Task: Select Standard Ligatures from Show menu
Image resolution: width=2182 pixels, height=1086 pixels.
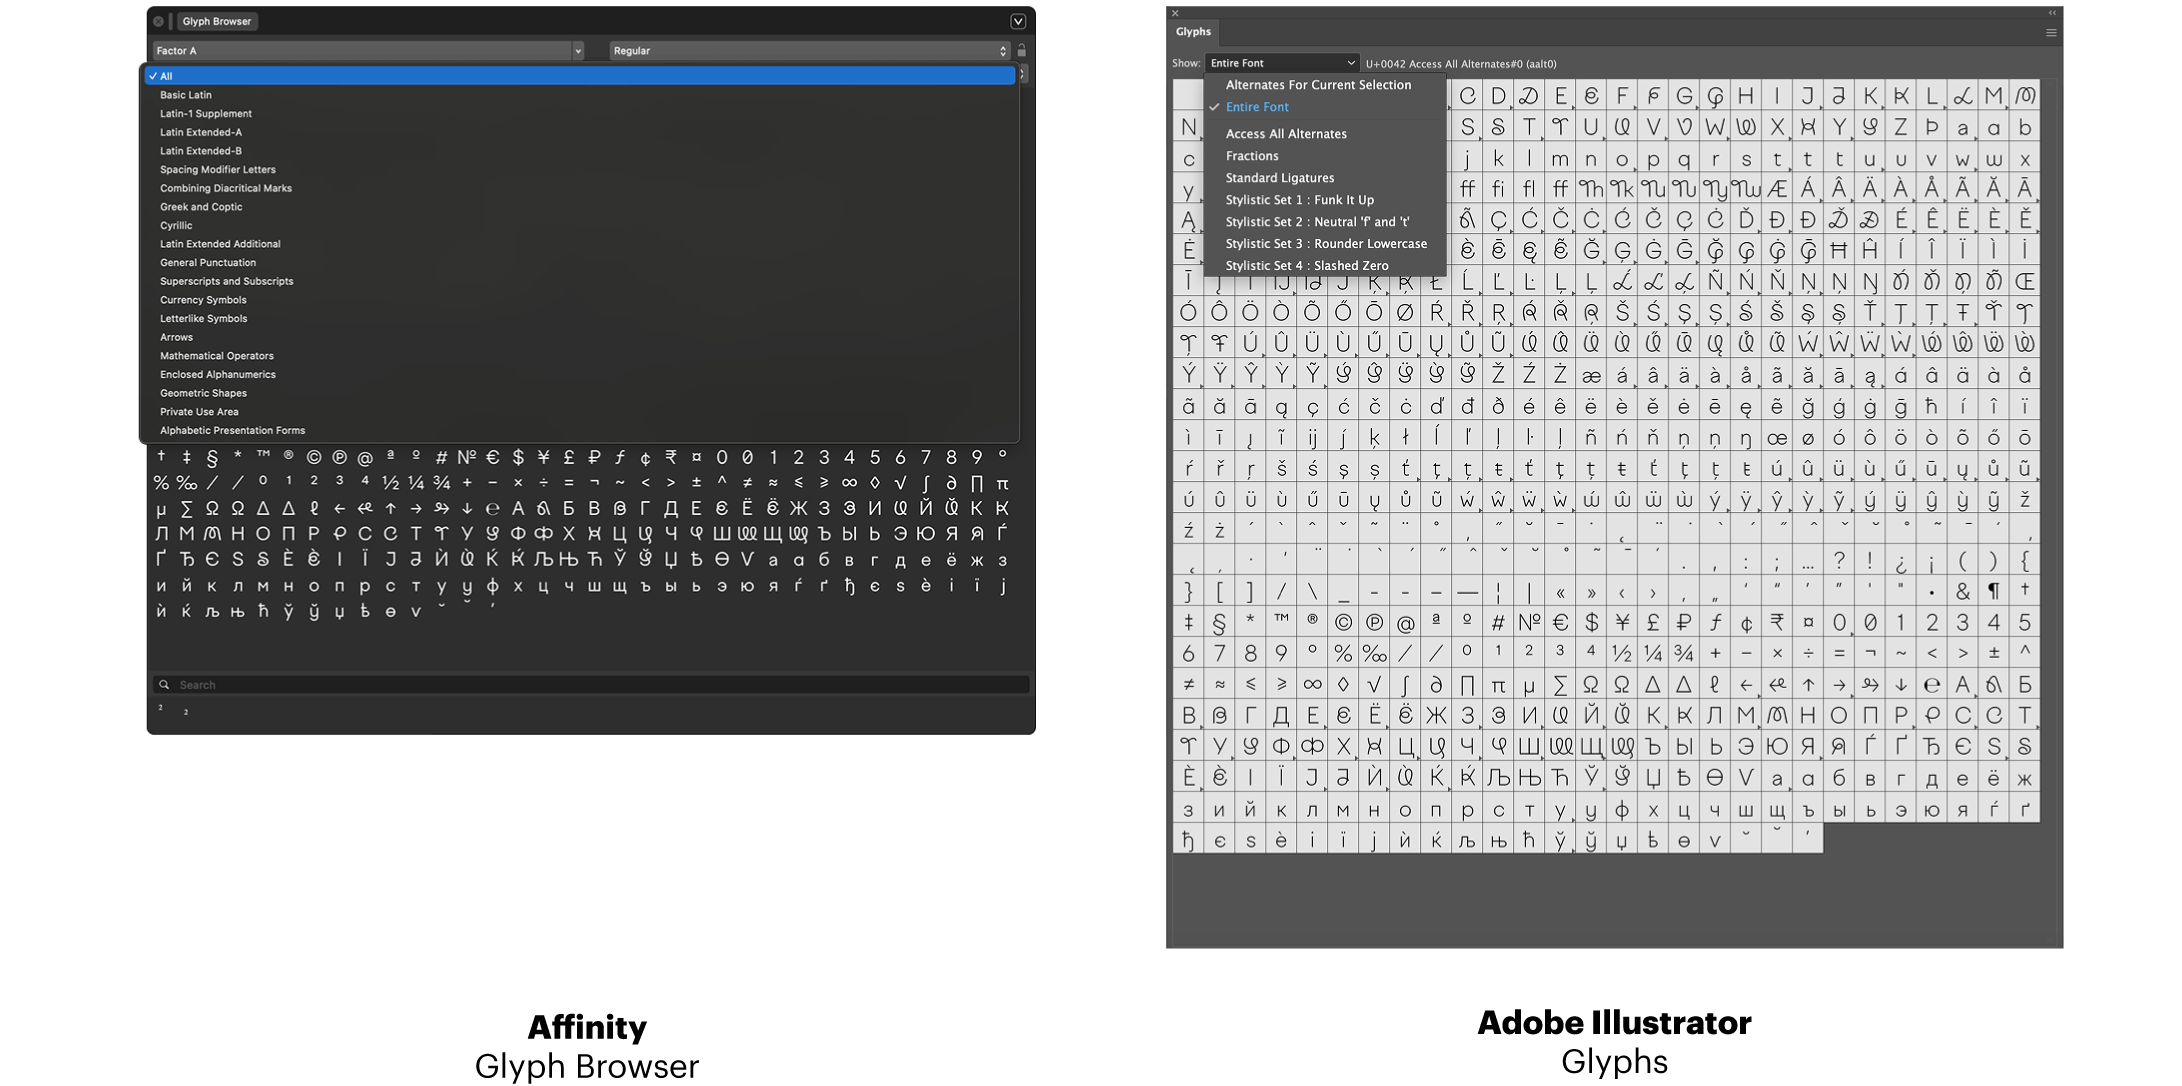Action: pos(1279,178)
